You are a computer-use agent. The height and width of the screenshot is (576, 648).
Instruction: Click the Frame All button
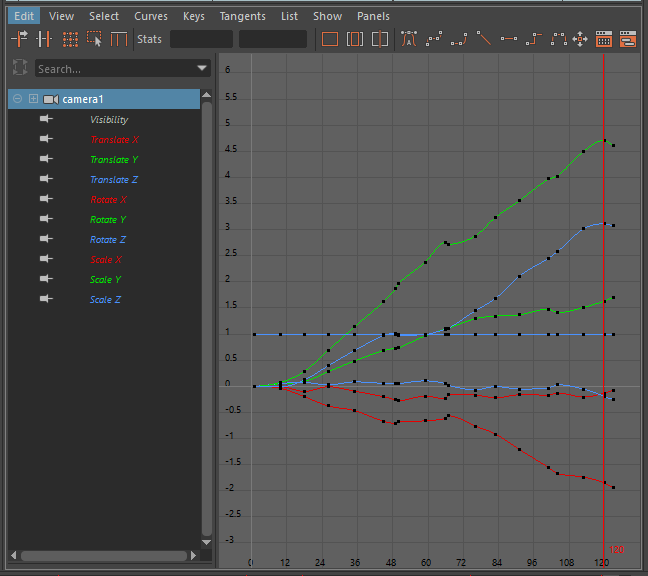tap(330, 39)
